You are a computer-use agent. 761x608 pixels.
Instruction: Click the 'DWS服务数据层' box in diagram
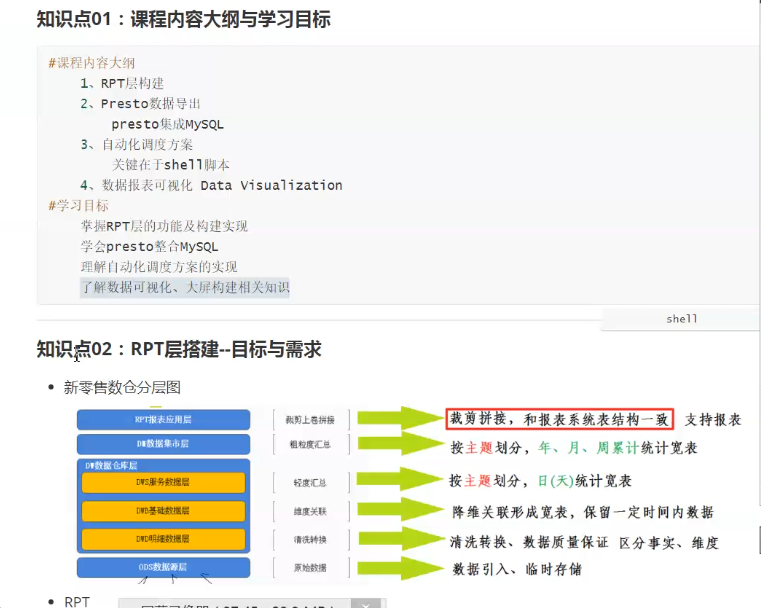pos(164,482)
